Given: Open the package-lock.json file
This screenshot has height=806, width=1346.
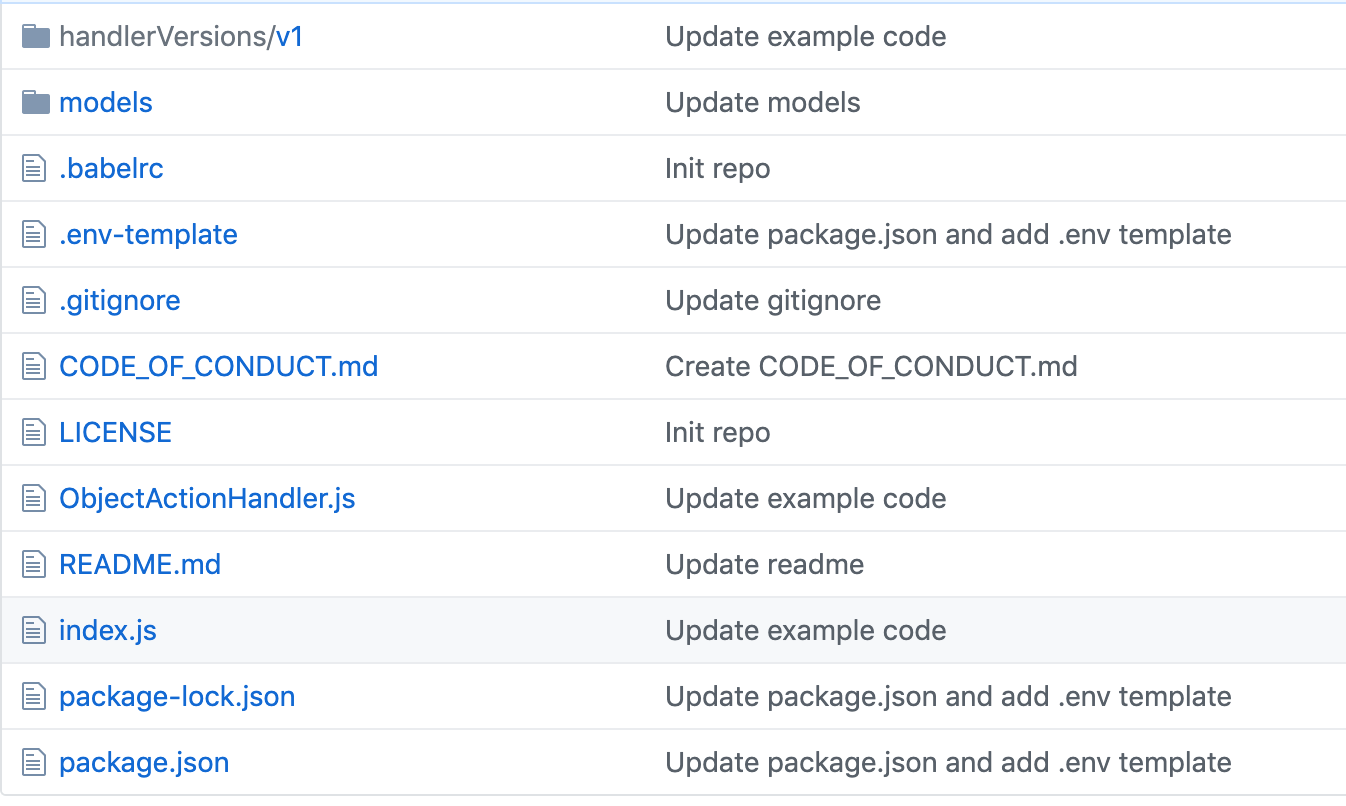Looking at the screenshot, I should 177,696.
